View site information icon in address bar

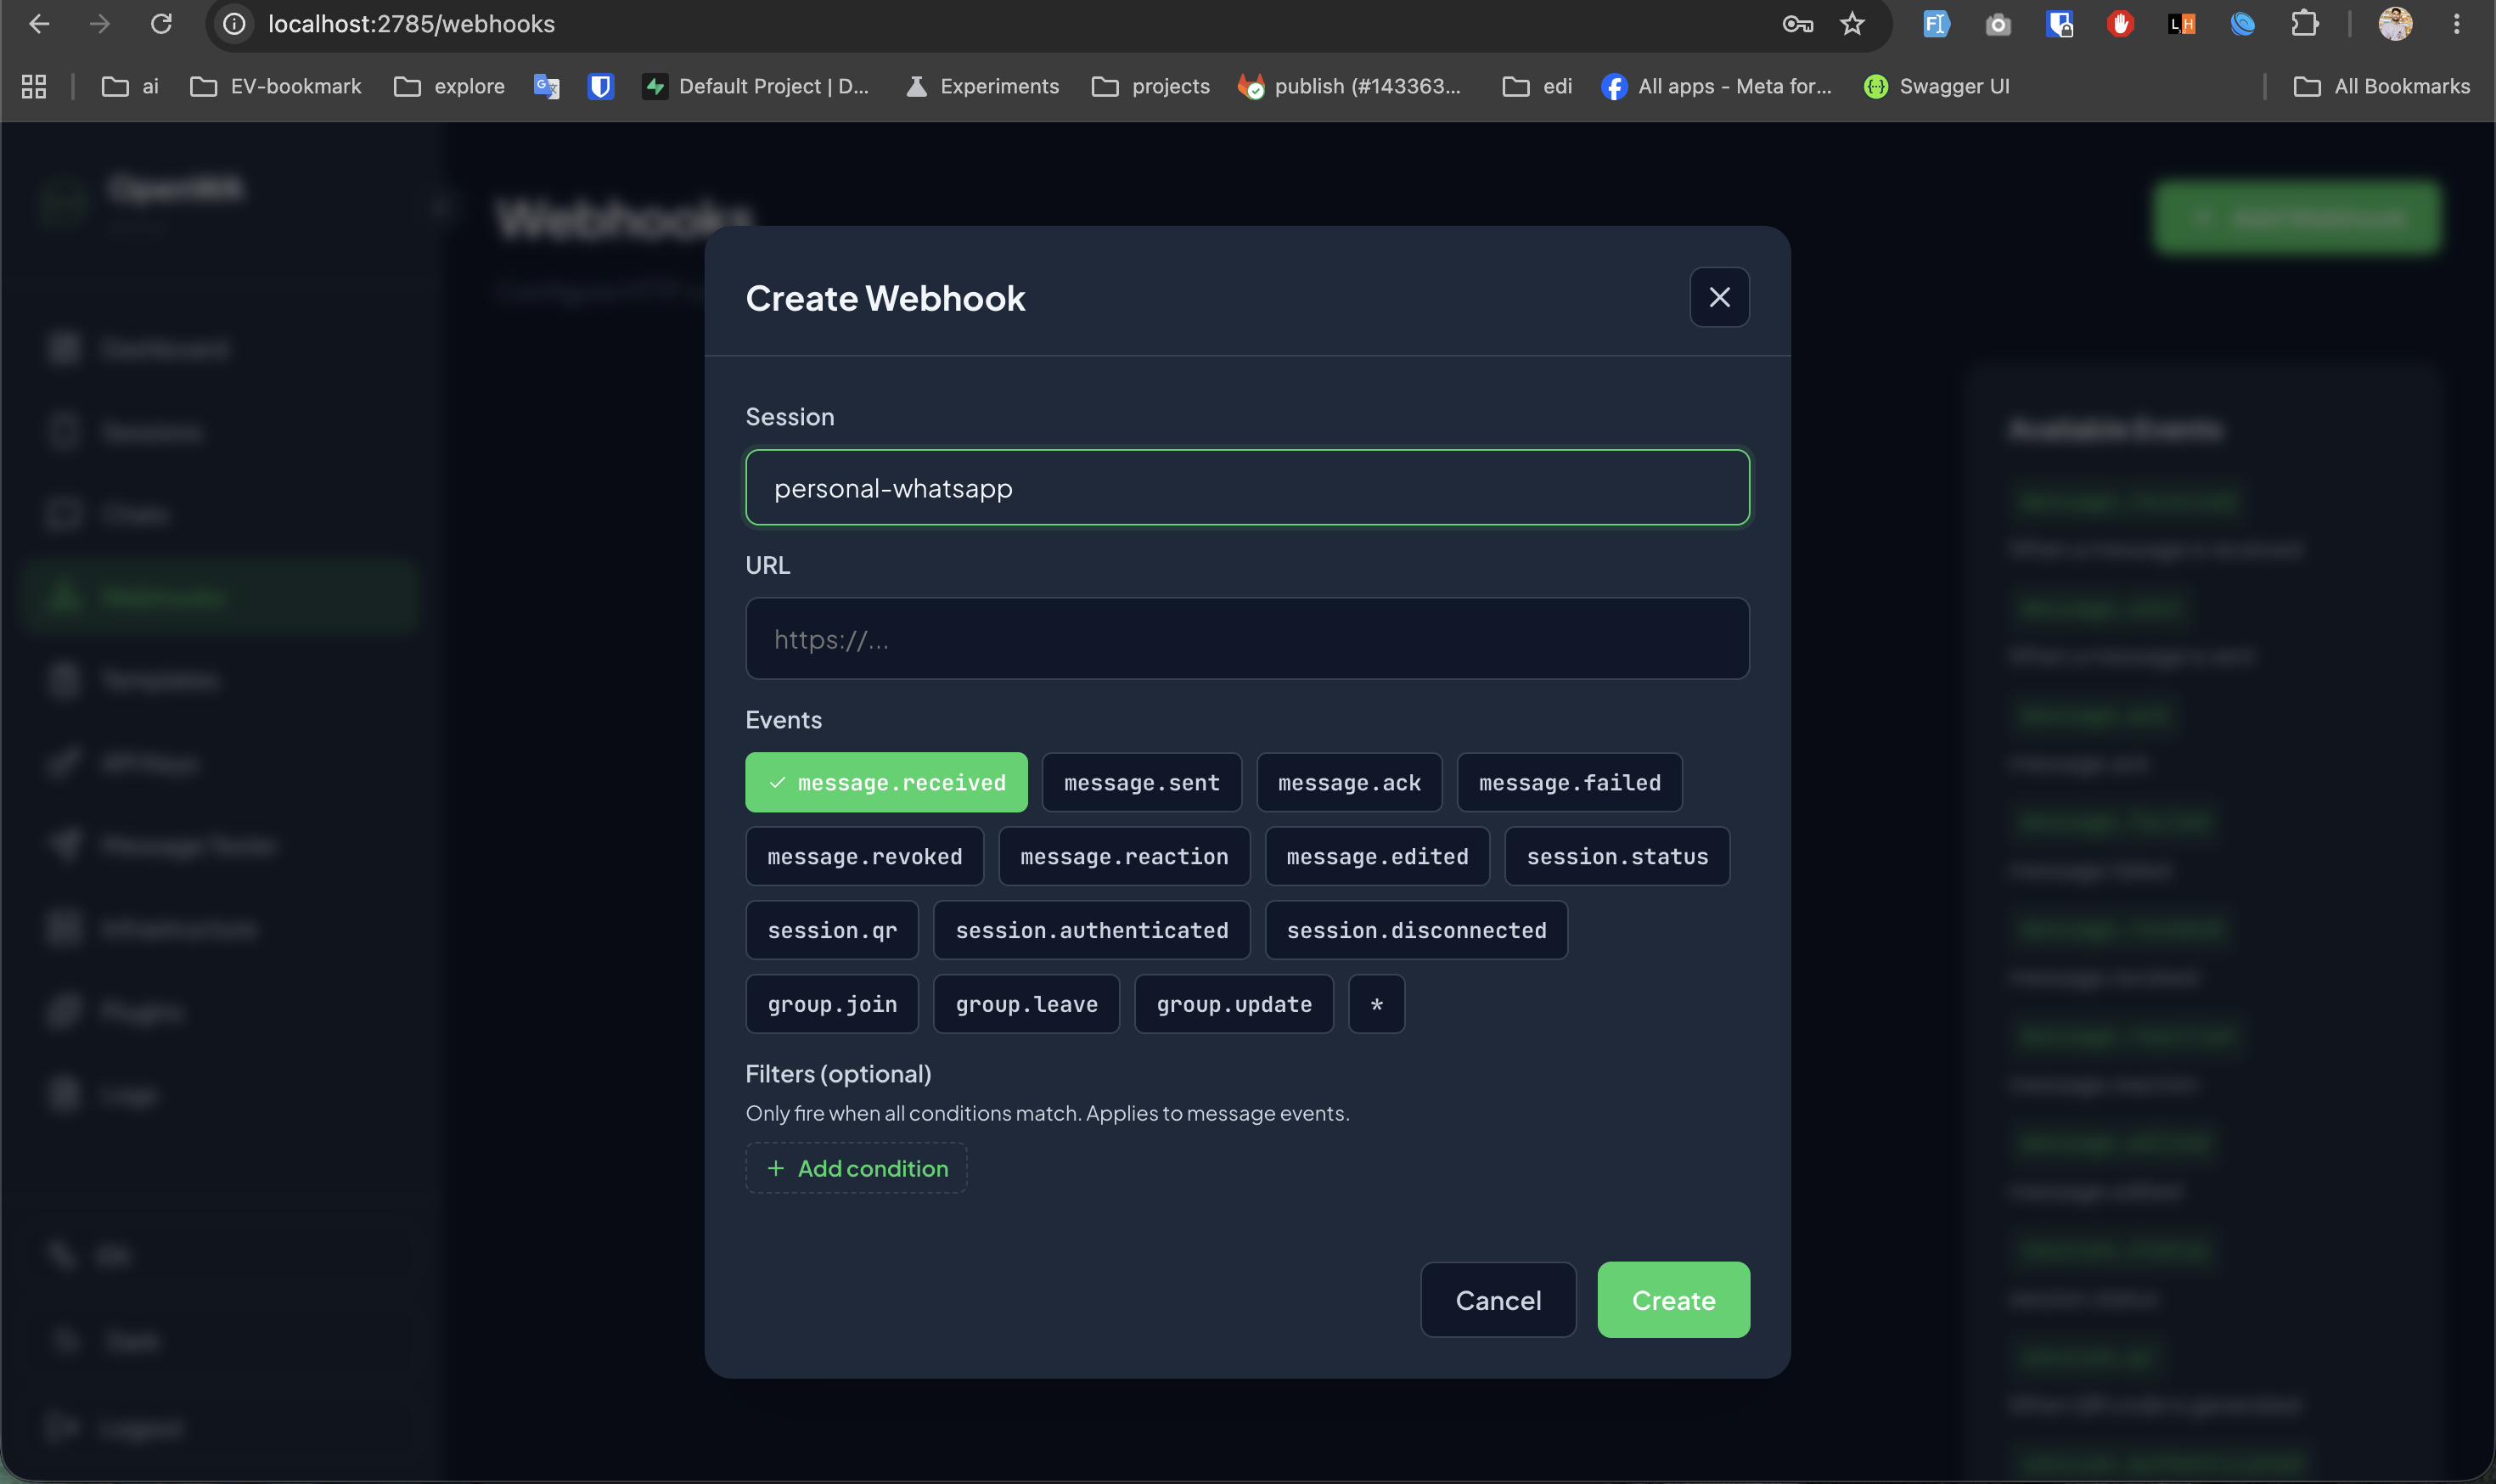234,24
